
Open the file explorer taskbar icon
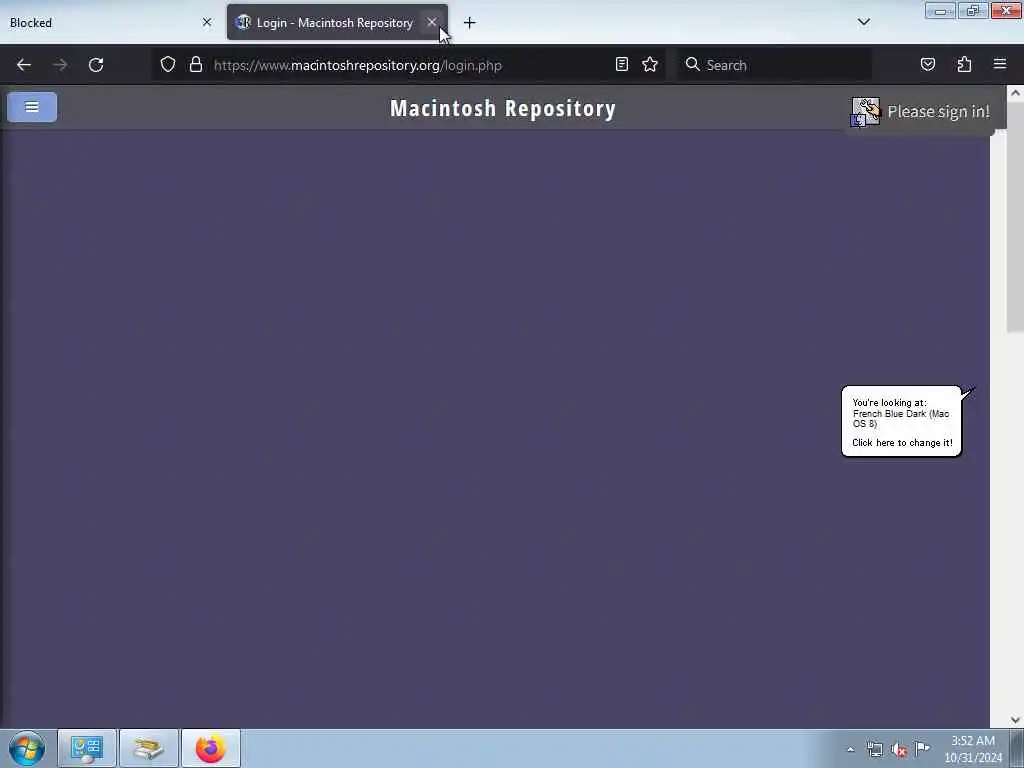(x=148, y=748)
